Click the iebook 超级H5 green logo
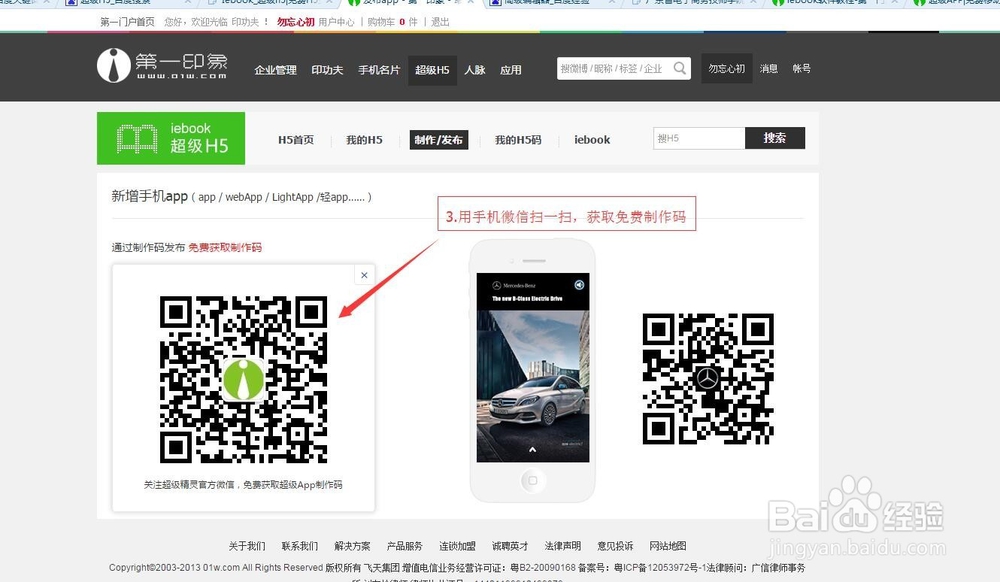 coord(171,138)
